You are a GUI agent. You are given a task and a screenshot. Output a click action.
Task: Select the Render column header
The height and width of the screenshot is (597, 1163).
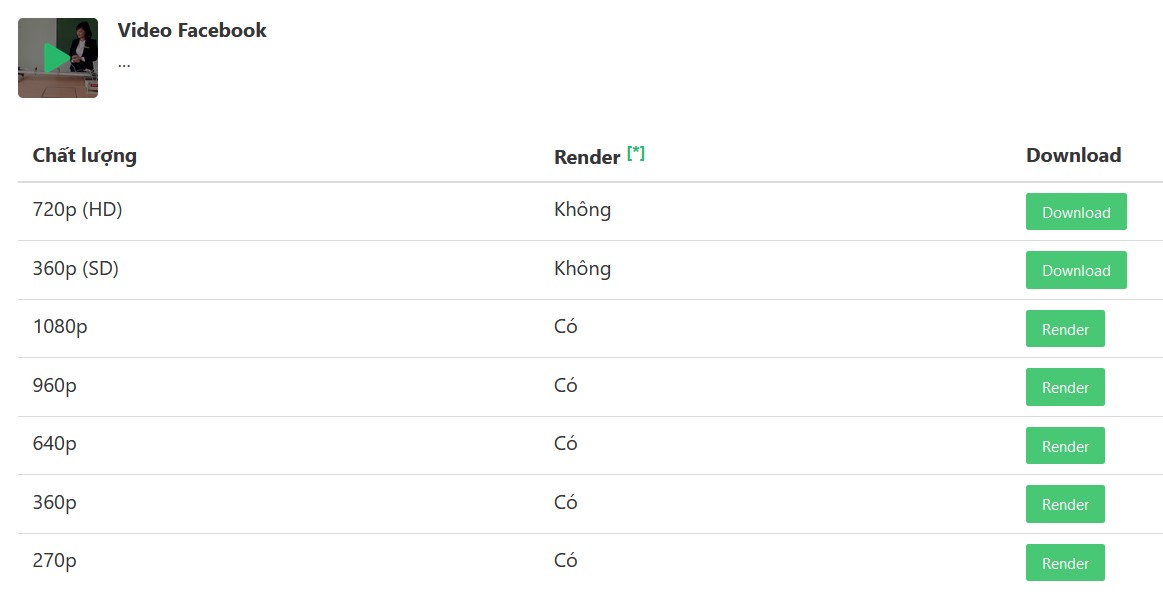tap(587, 157)
